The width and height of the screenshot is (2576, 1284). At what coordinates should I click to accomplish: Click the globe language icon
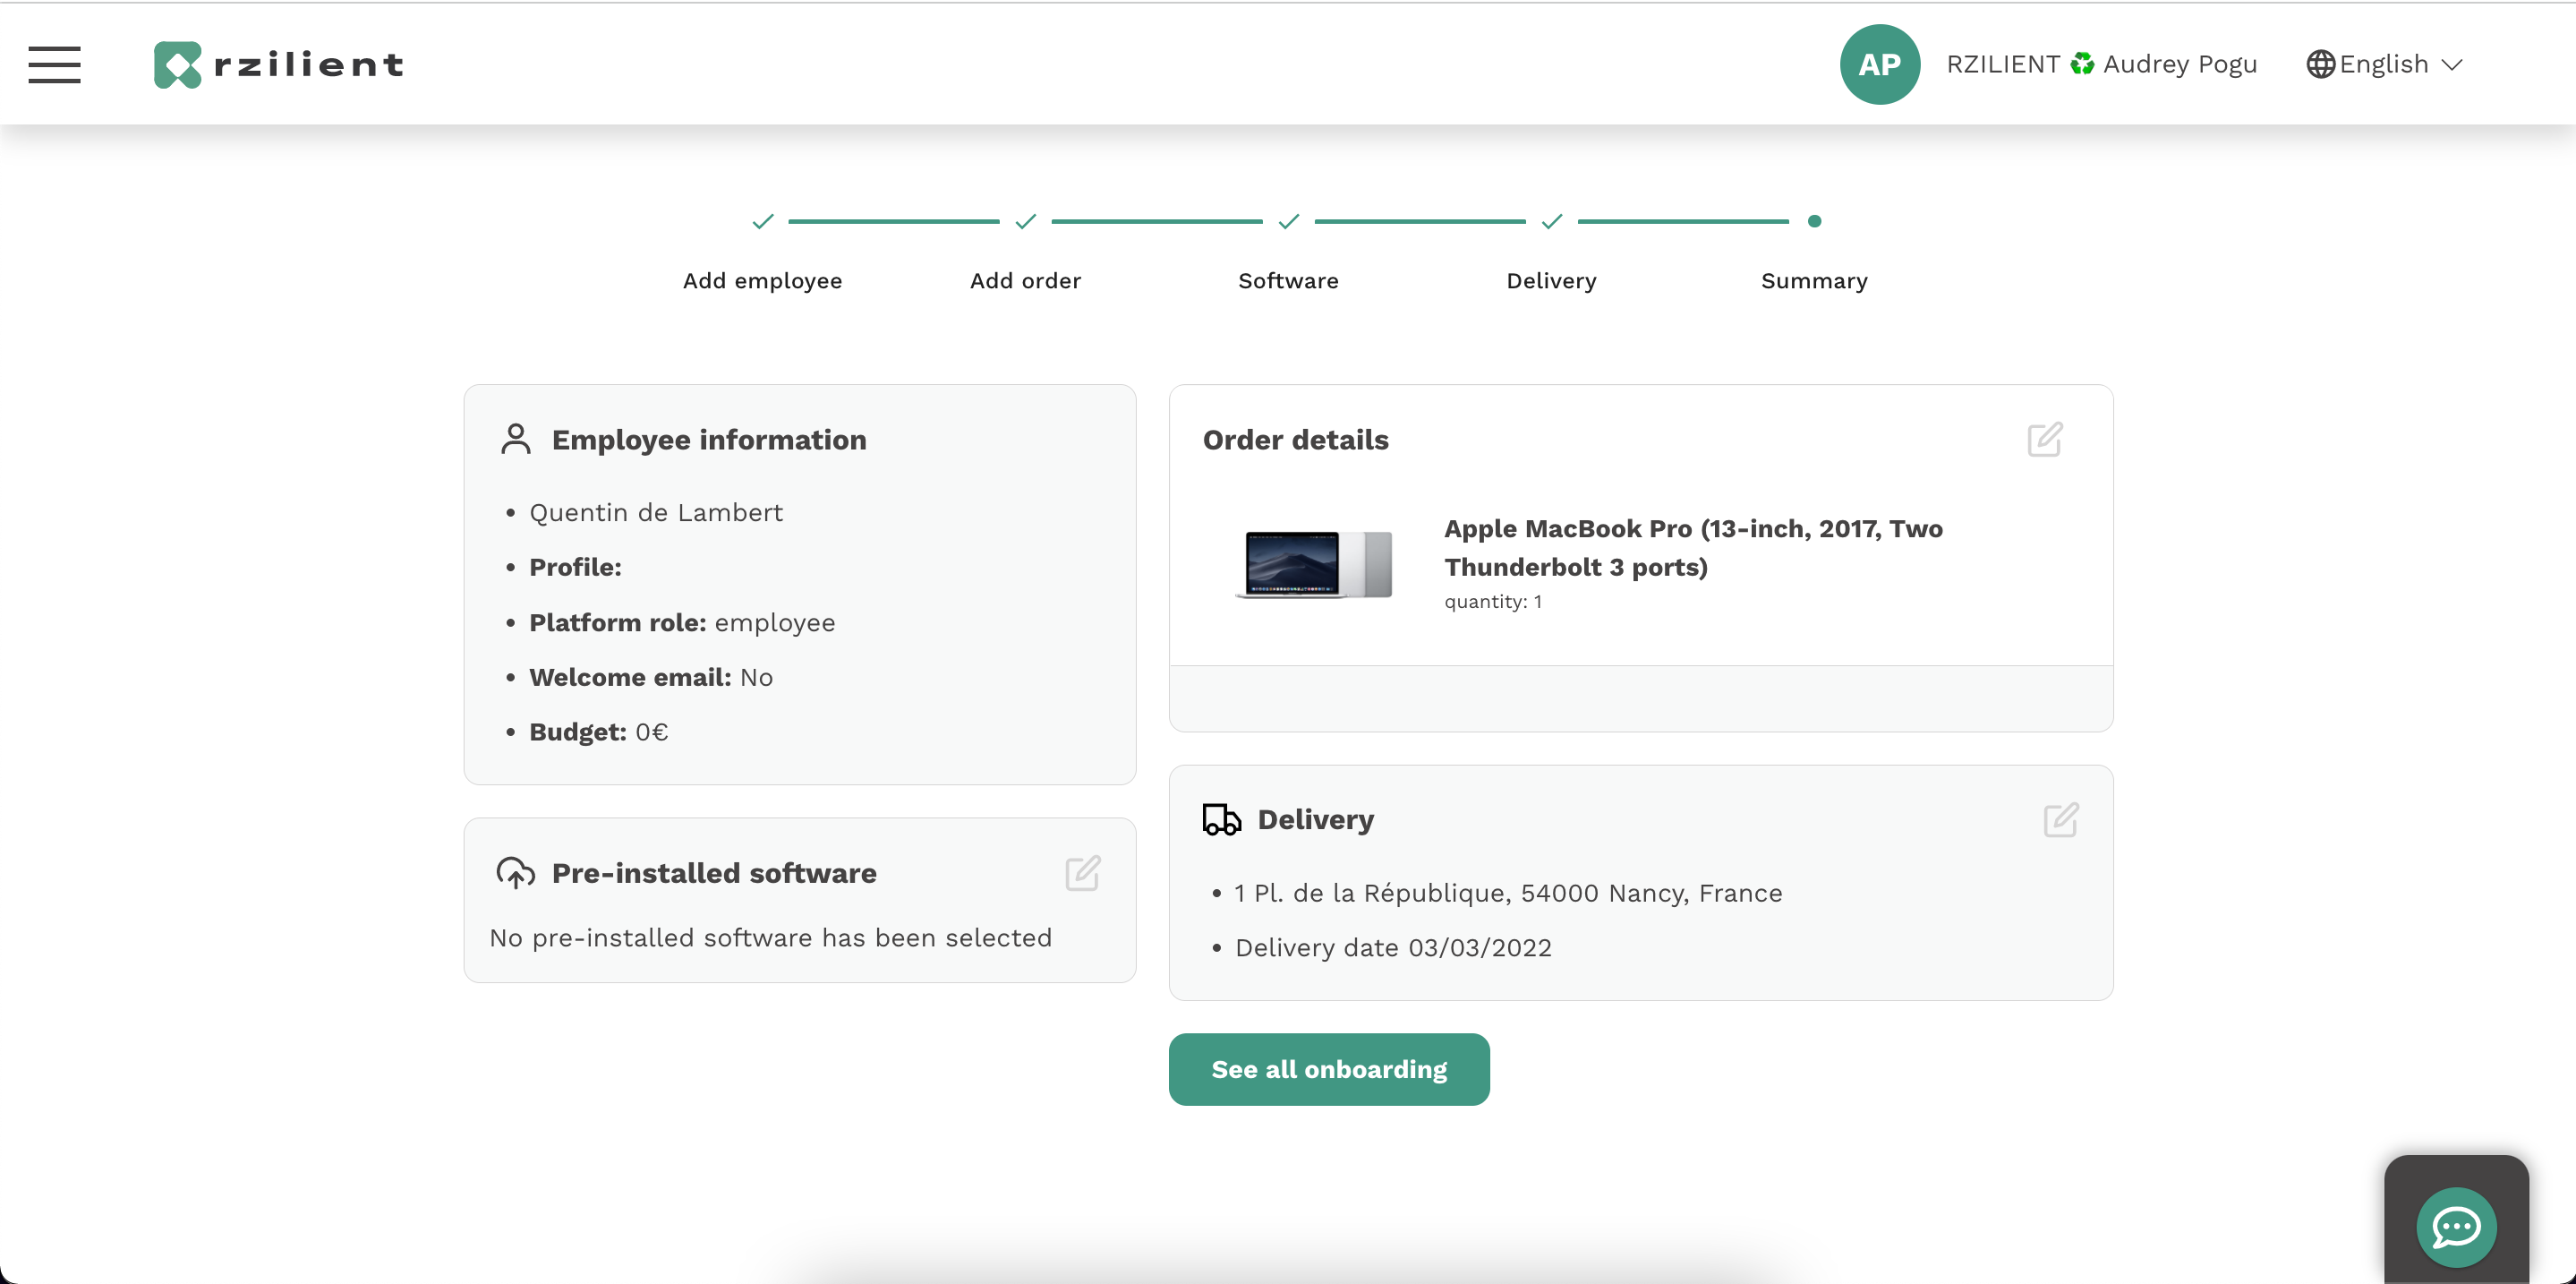[x=2320, y=64]
